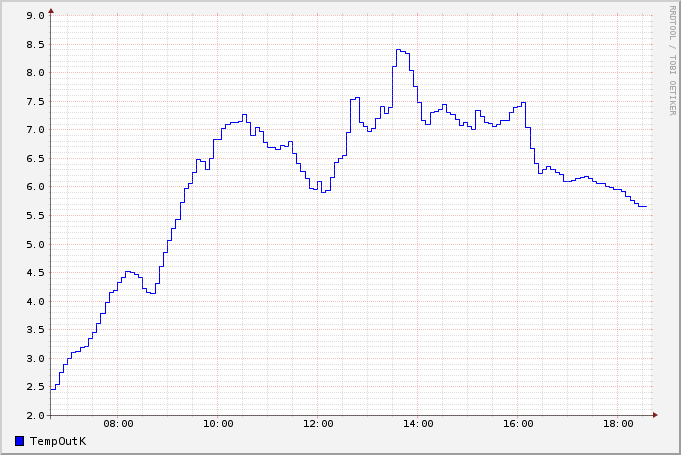
Task: Select the 10:00 time axis label
Action: (218, 425)
